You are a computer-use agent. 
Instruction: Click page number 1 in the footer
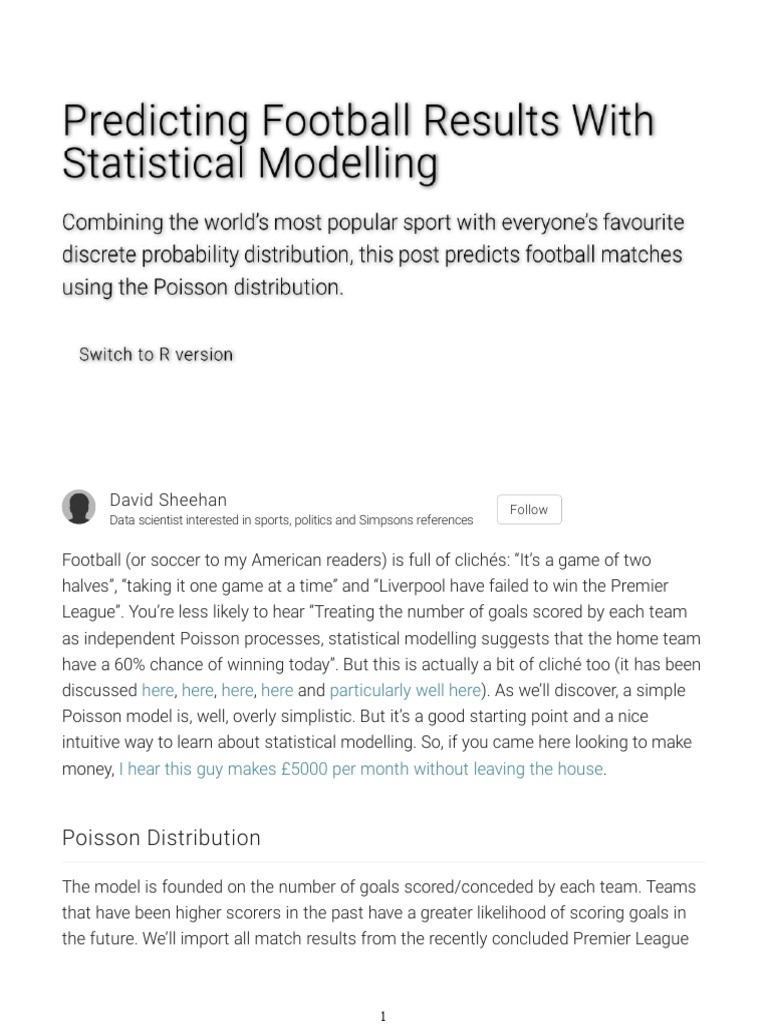(x=383, y=1016)
